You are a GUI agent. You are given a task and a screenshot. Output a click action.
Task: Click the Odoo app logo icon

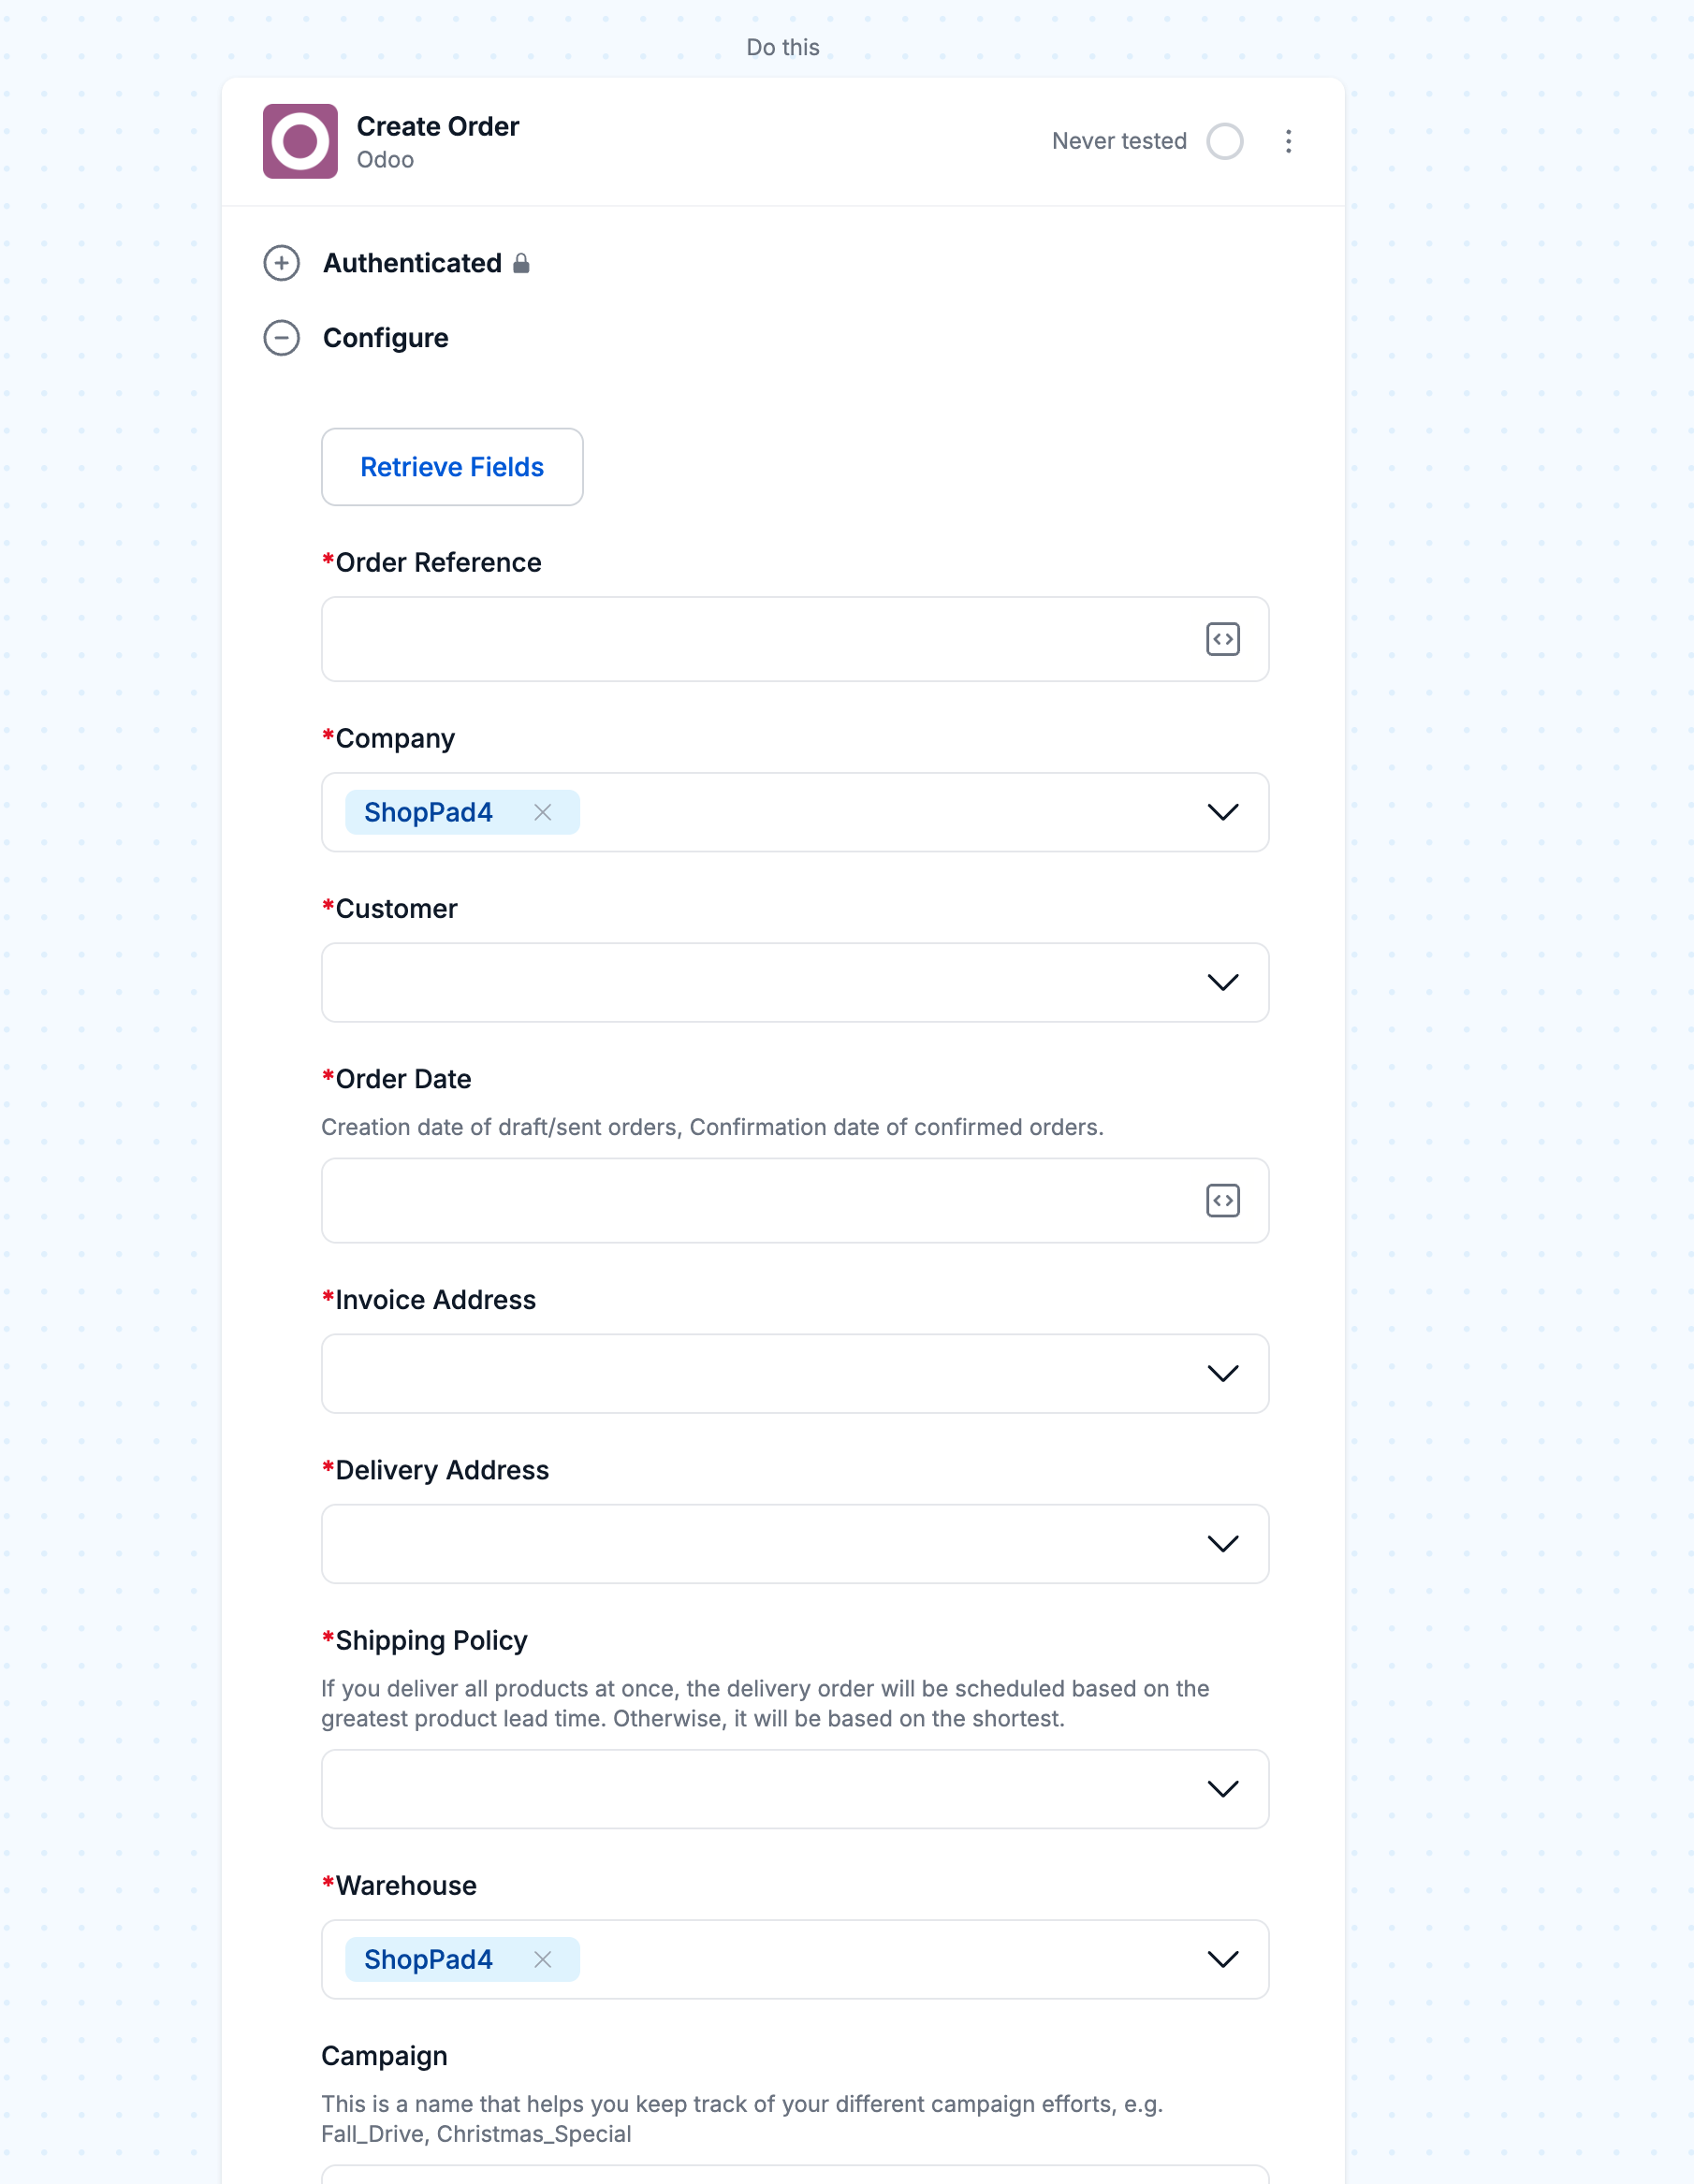pyautogui.click(x=300, y=141)
